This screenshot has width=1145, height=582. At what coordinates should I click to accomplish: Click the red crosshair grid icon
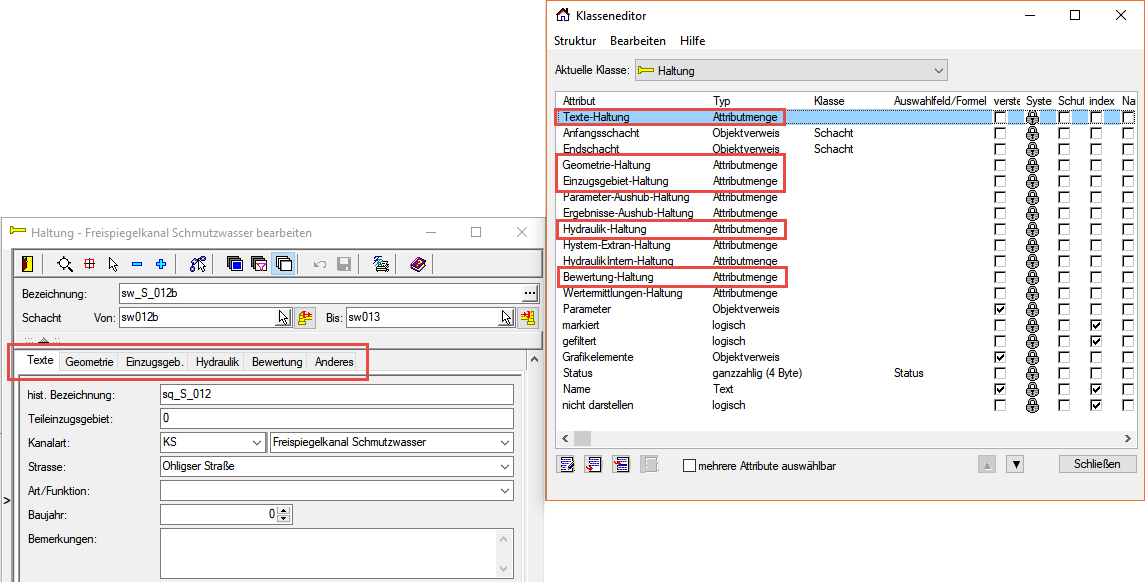[x=89, y=264]
